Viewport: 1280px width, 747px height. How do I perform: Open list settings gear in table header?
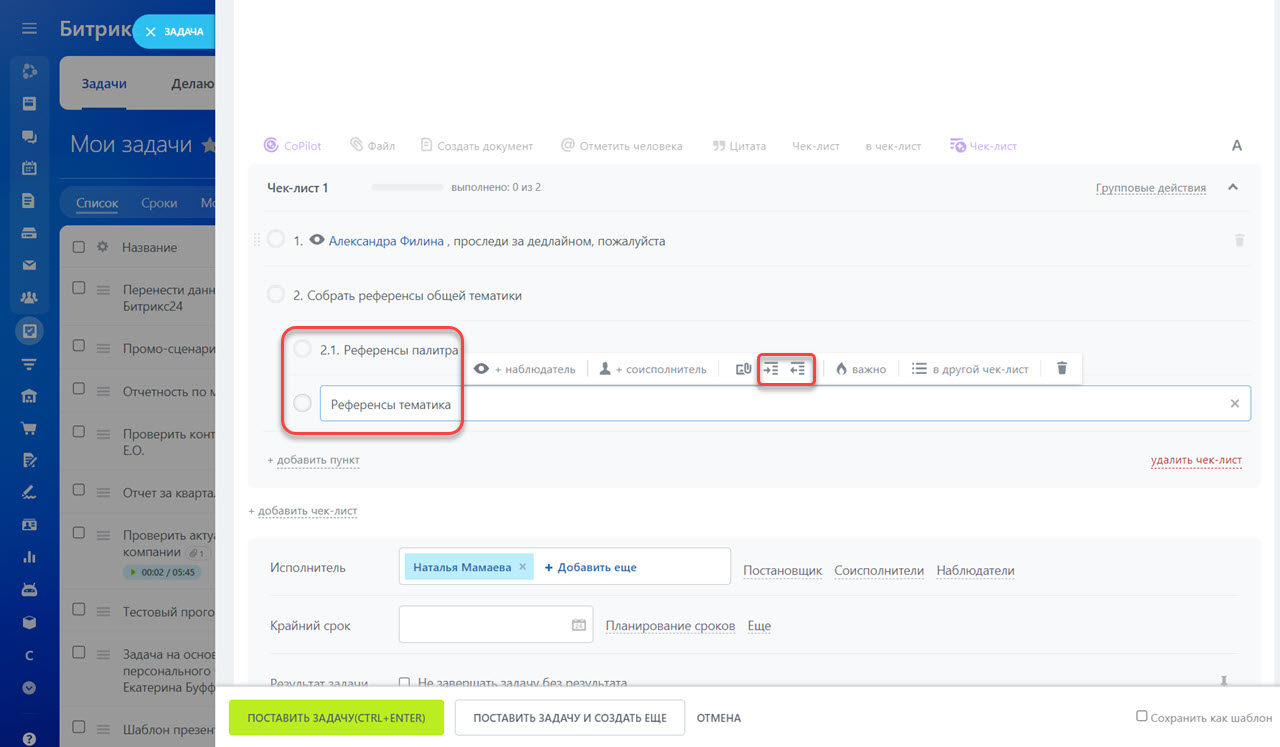[x=102, y=247]
